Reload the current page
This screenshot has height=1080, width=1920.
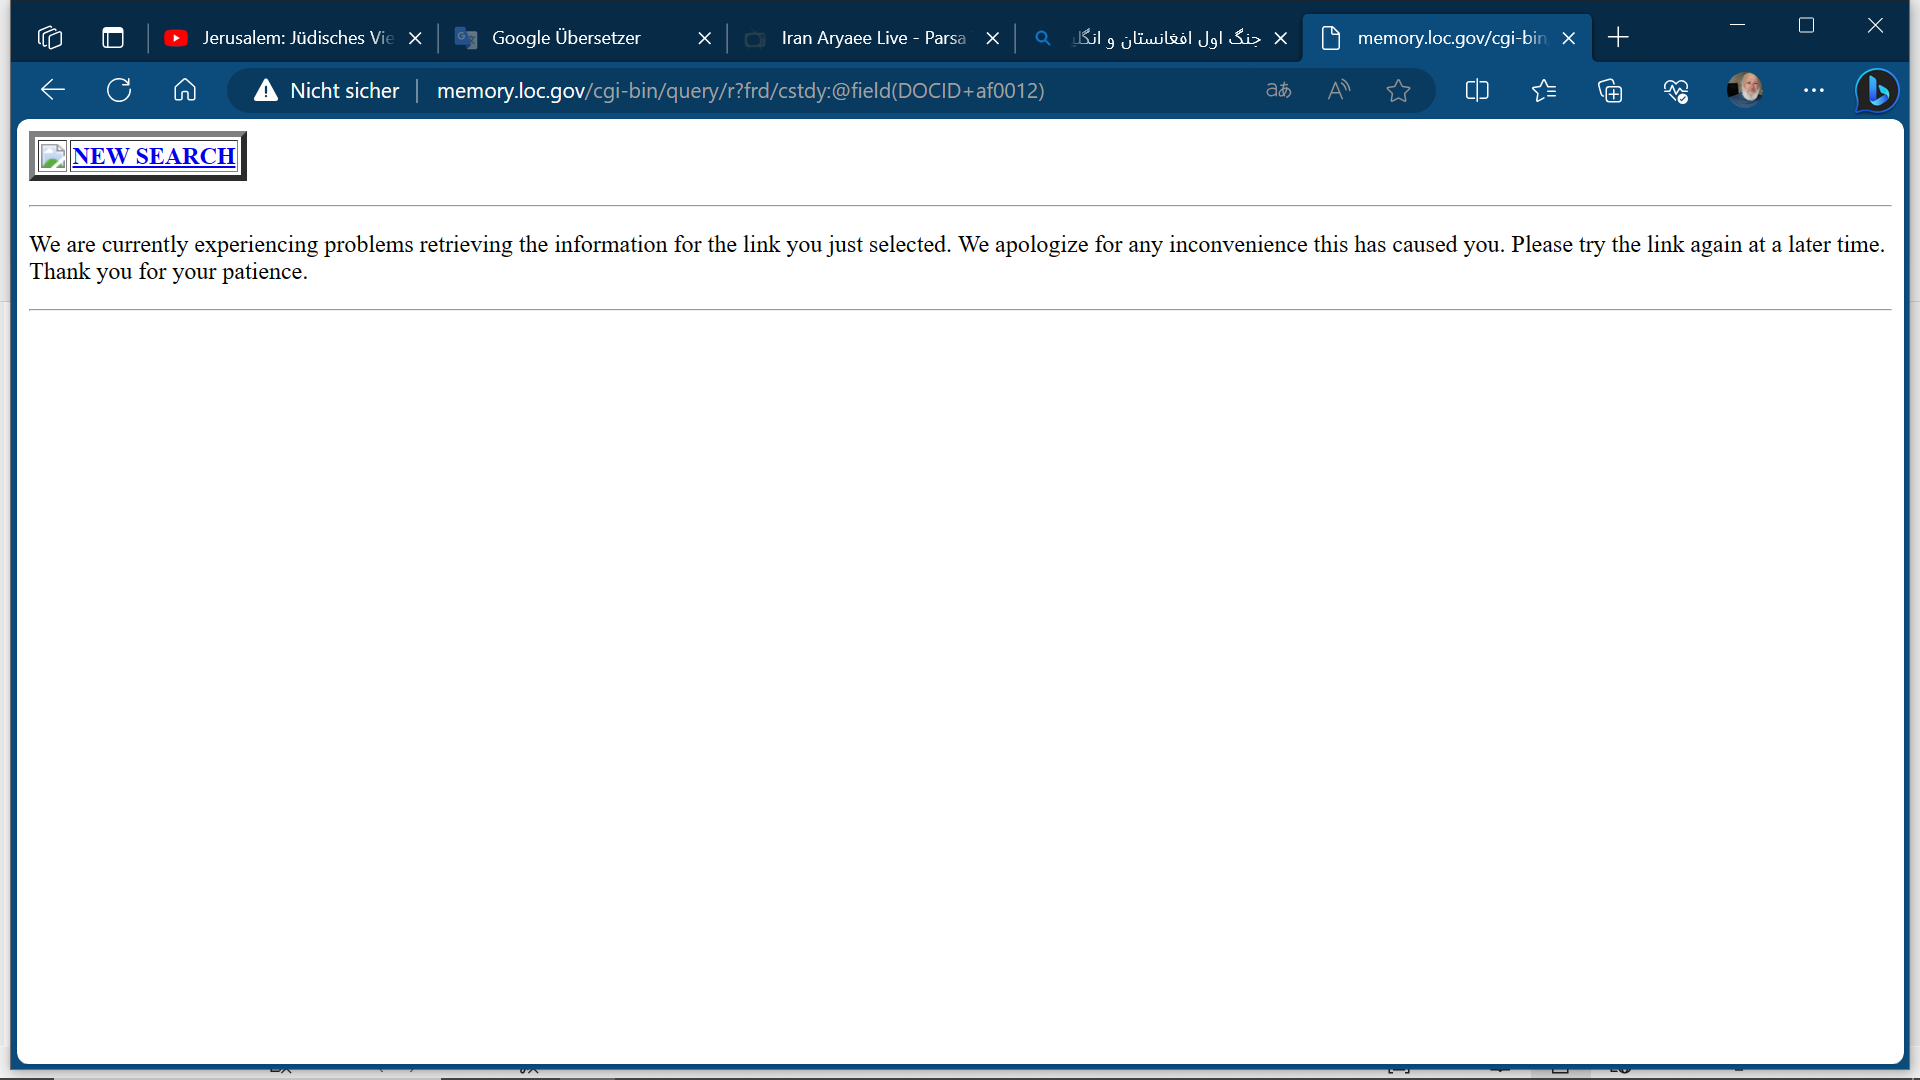119,91
